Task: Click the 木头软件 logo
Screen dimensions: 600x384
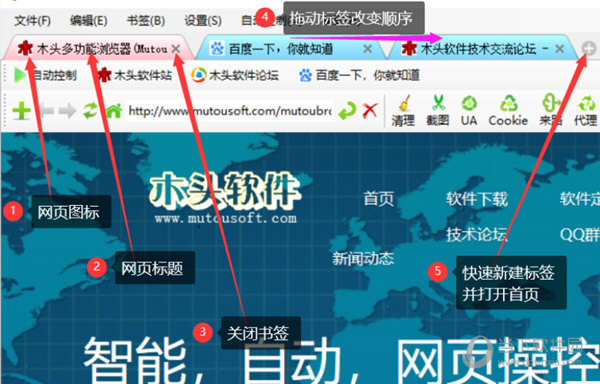Action: [225, 197]
